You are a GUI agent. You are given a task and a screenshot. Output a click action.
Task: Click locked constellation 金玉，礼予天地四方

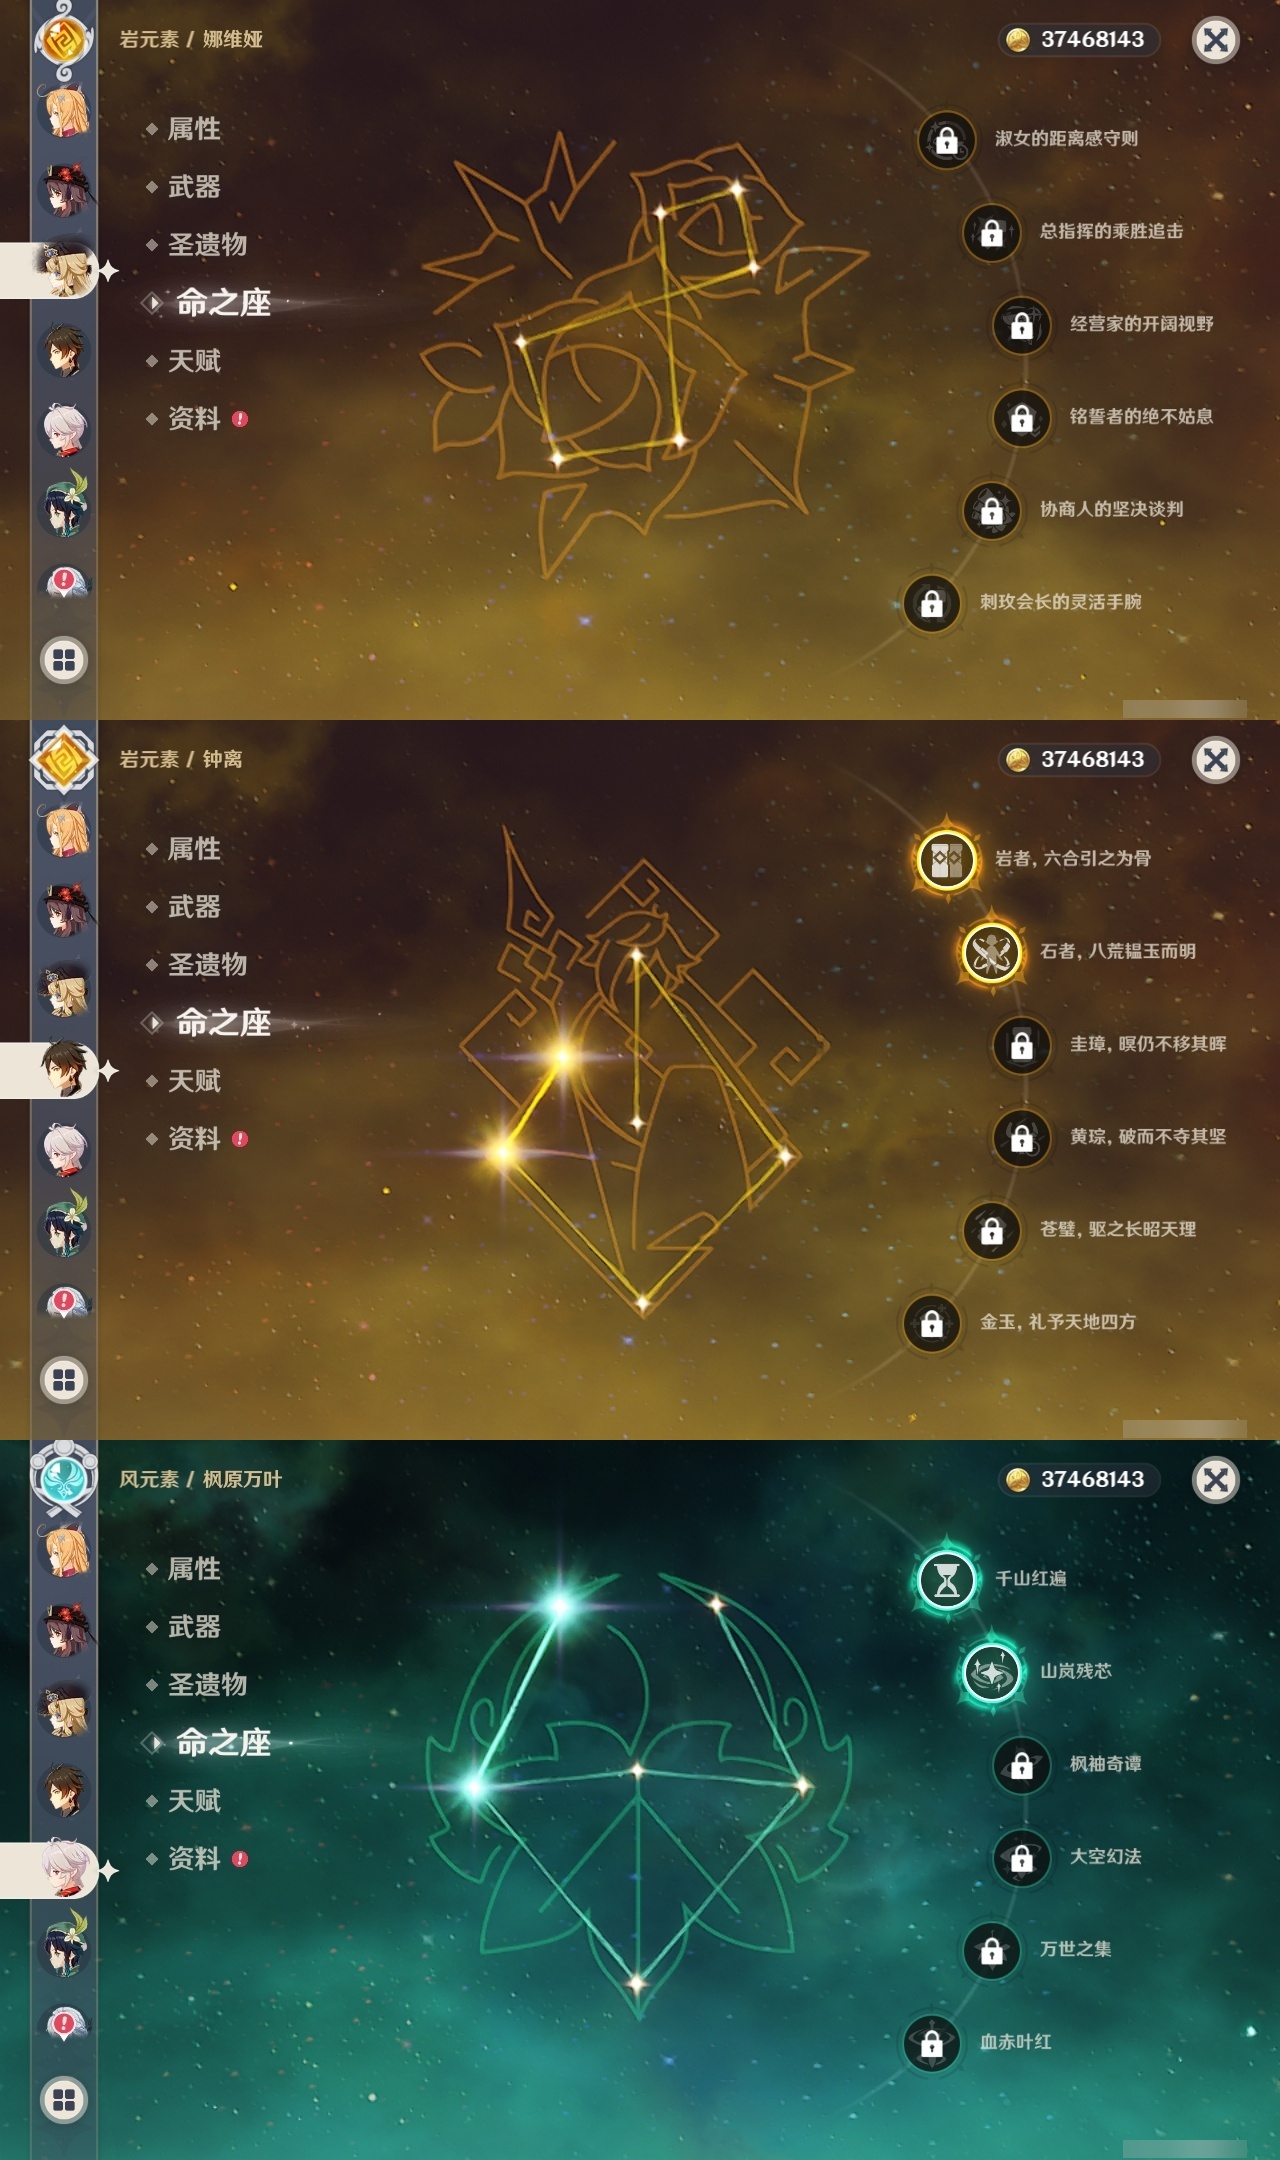931,1323
